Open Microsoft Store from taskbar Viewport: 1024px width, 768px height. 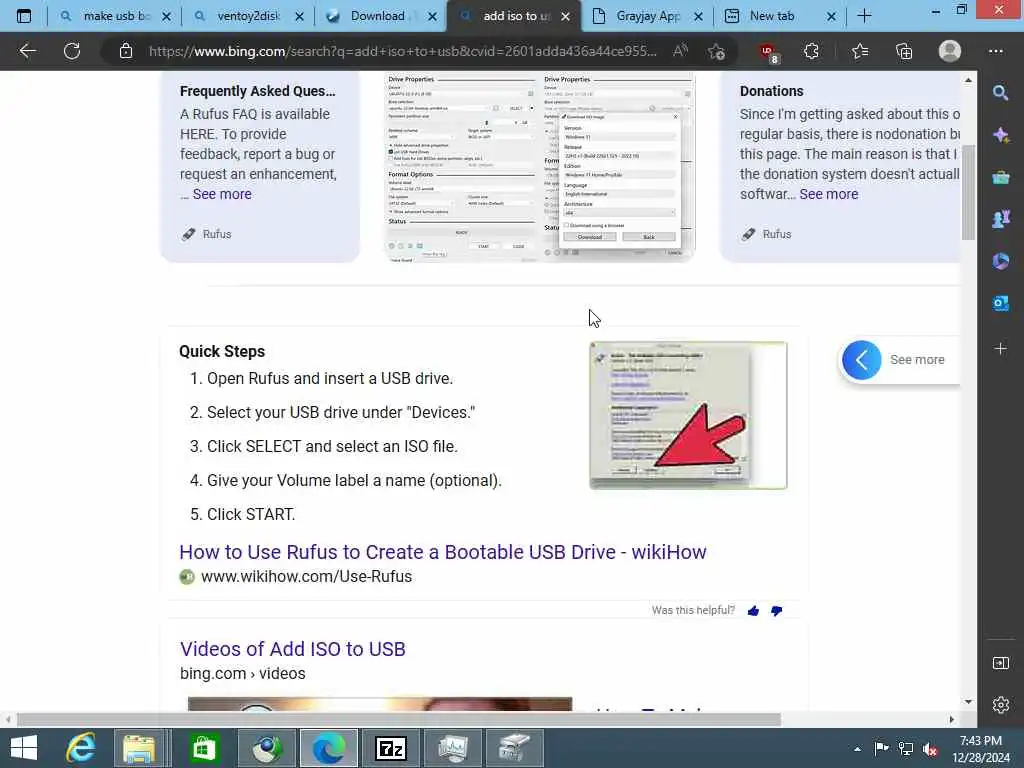[204, 748]
